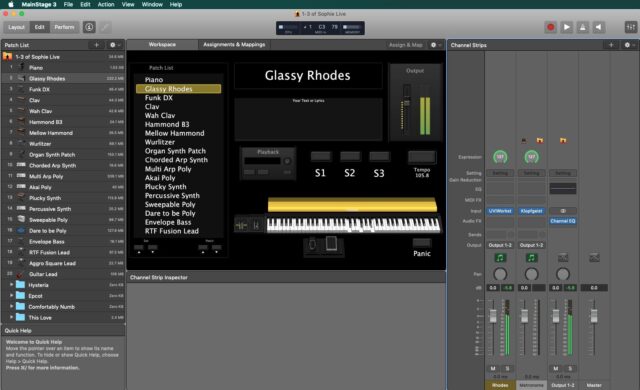Mute the Output 1-2 channel strip
This screenshot has width=640, height=390.
point(556,368)
